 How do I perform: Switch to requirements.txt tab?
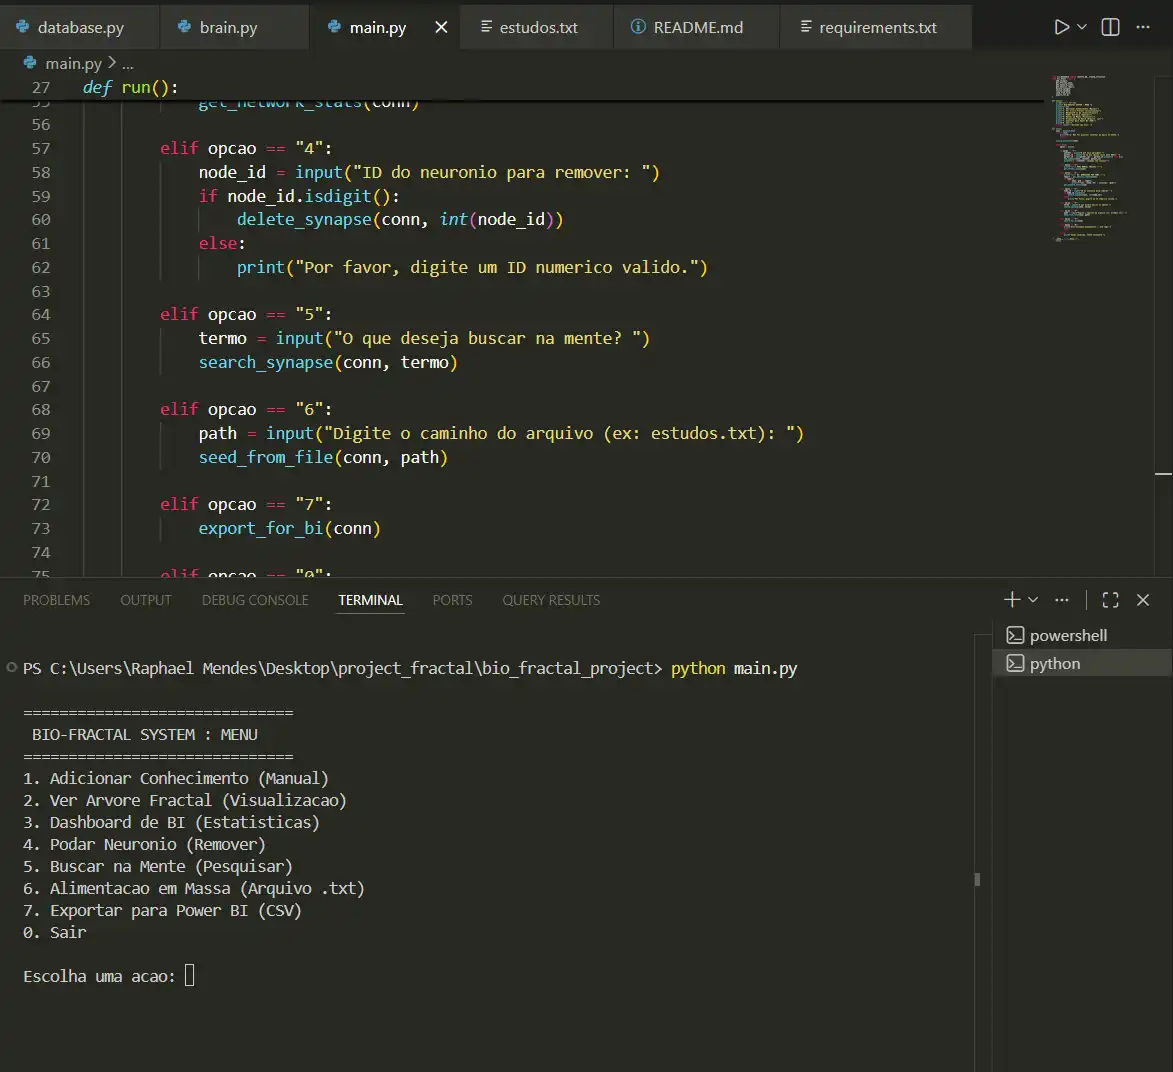click(877, 28)
